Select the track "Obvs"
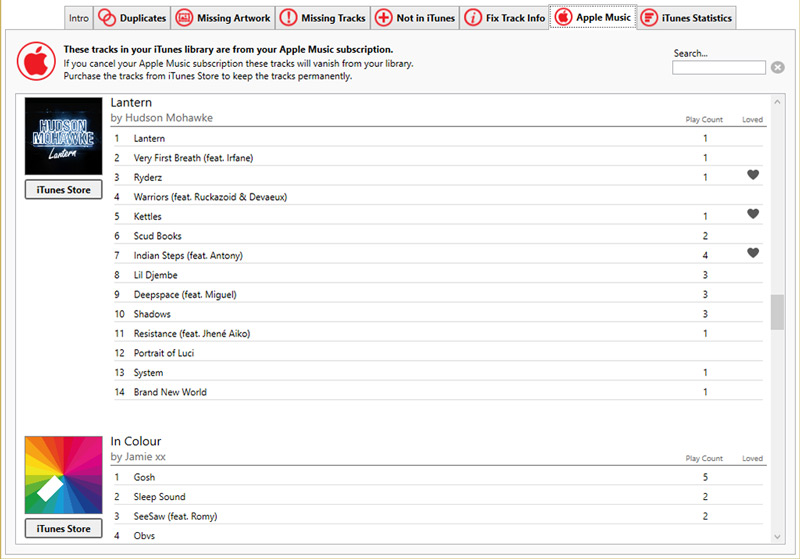Image resolution: width=800 pixels, height=559 pixels. [x=438, y=536]
